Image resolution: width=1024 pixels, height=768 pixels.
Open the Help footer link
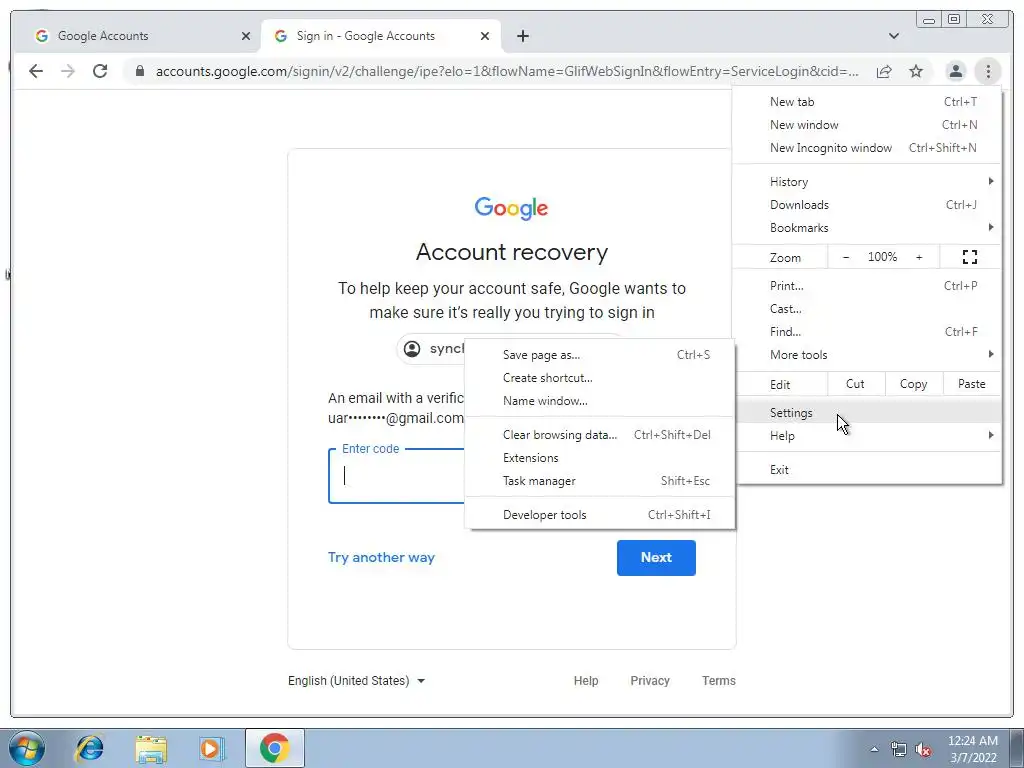click(x=586, y=680)
